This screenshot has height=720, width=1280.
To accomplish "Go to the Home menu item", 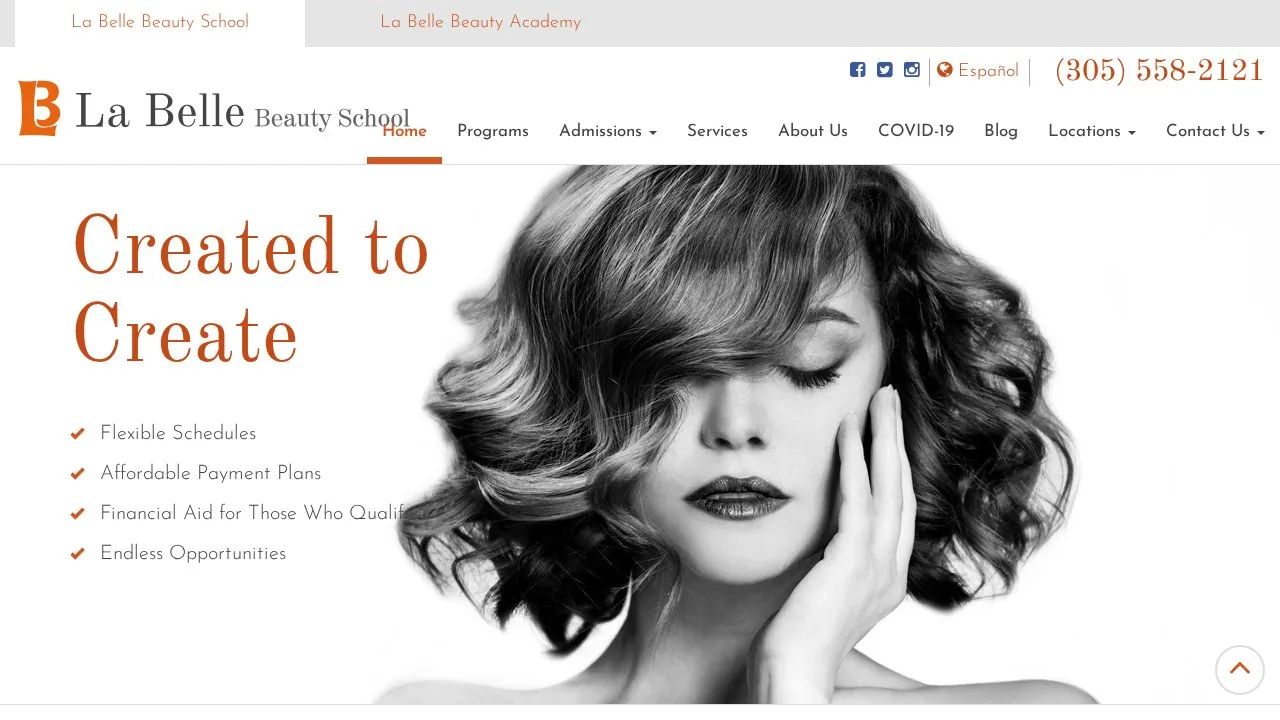I will tap(404, 131).
